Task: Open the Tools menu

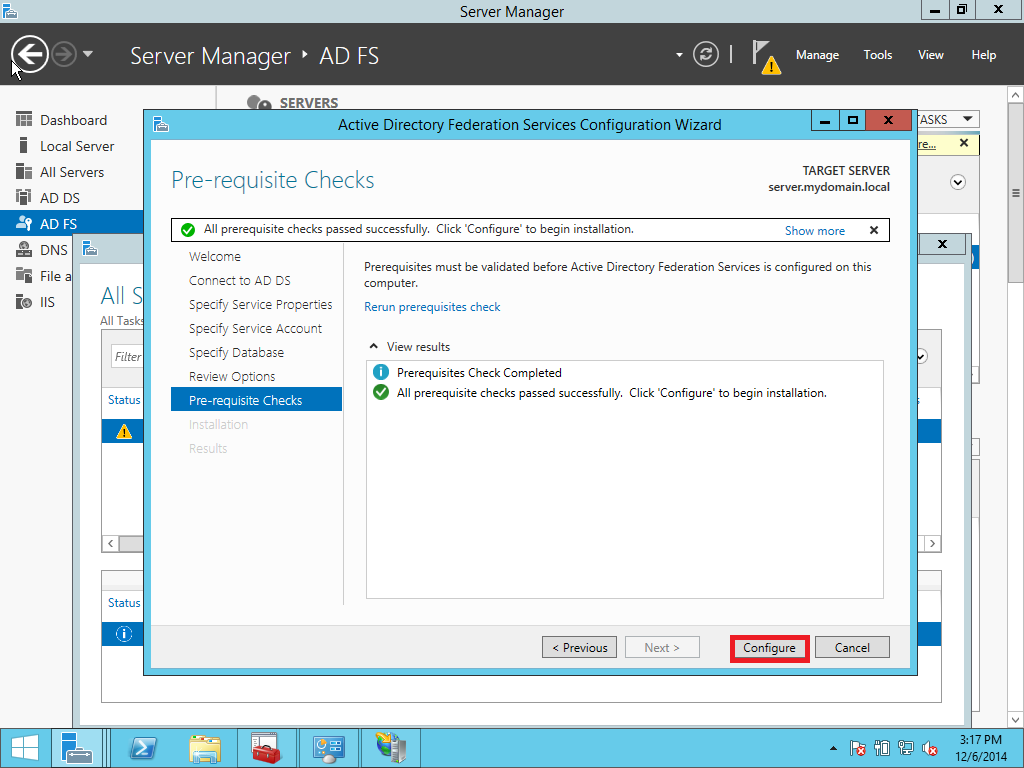Action: (x=877, y=55)
